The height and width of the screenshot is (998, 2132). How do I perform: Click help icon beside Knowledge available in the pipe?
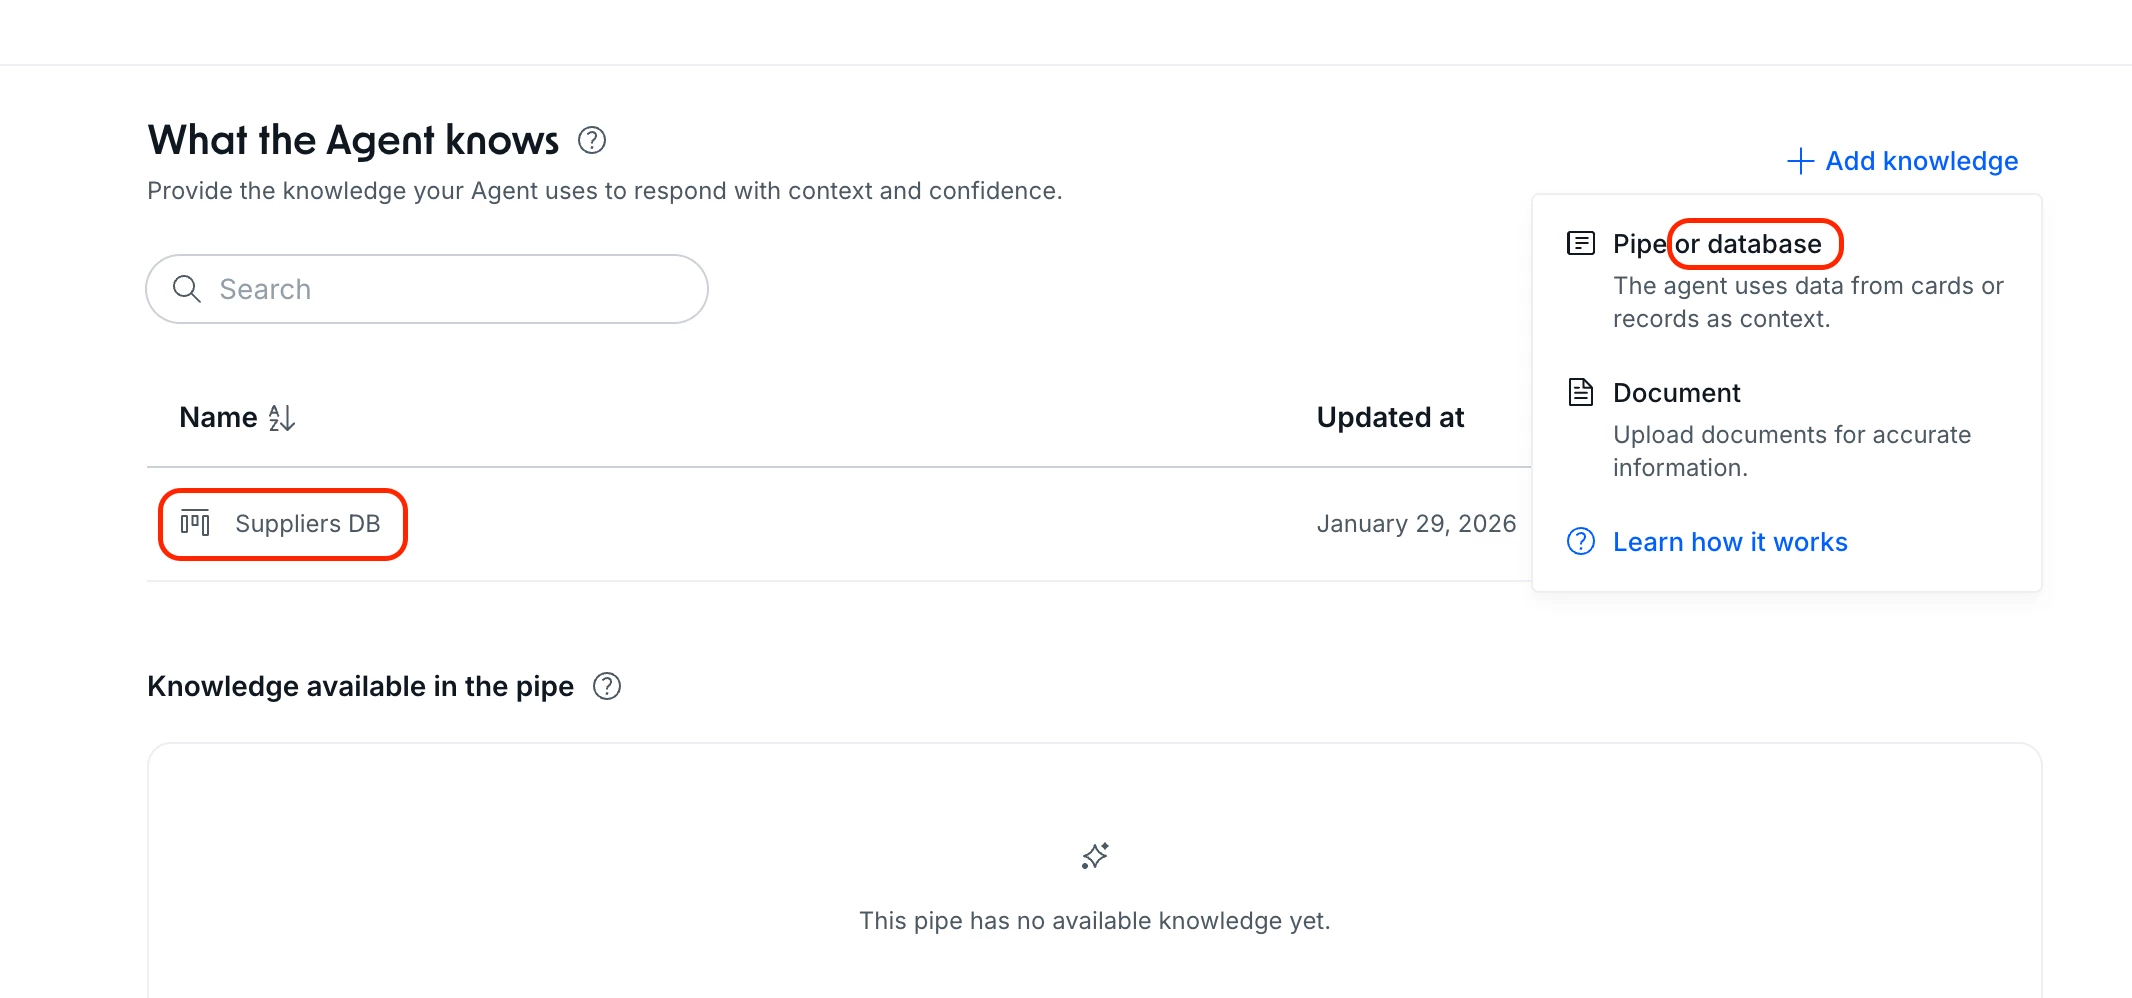pyautogui.click(x=607, y=686)
